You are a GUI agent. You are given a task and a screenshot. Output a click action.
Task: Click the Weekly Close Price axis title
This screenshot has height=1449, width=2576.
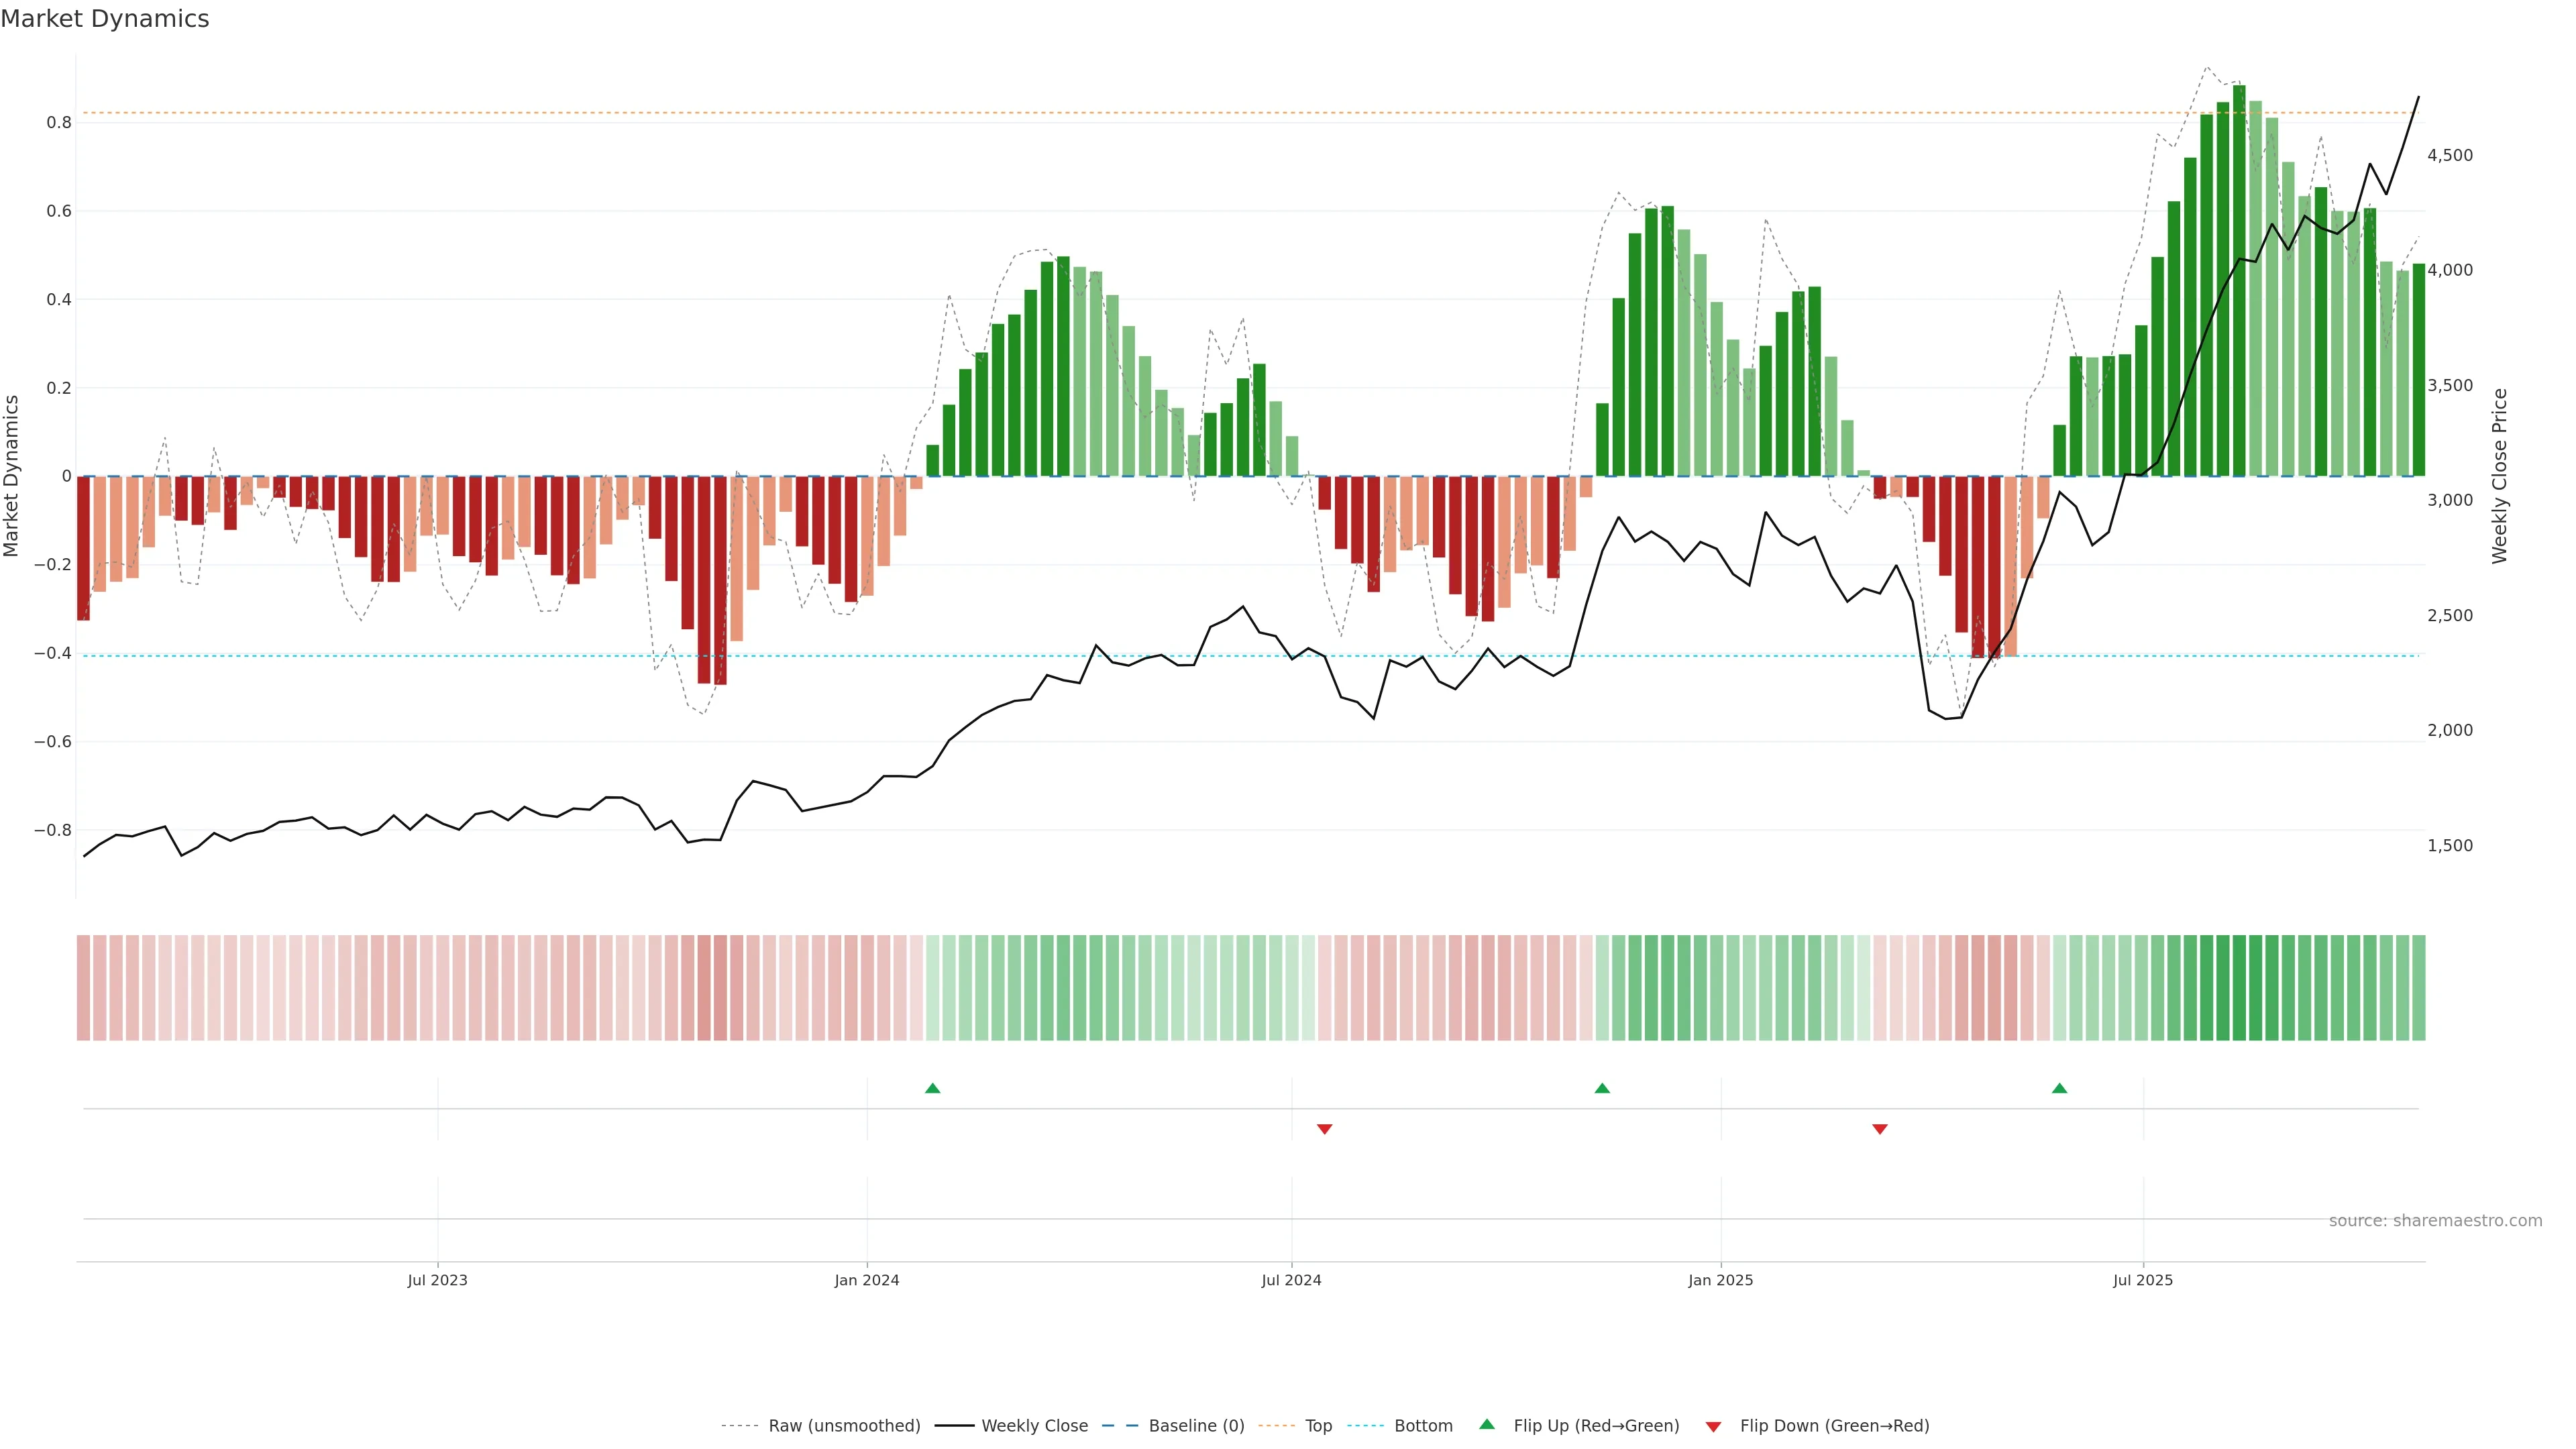coord(2499,476)
